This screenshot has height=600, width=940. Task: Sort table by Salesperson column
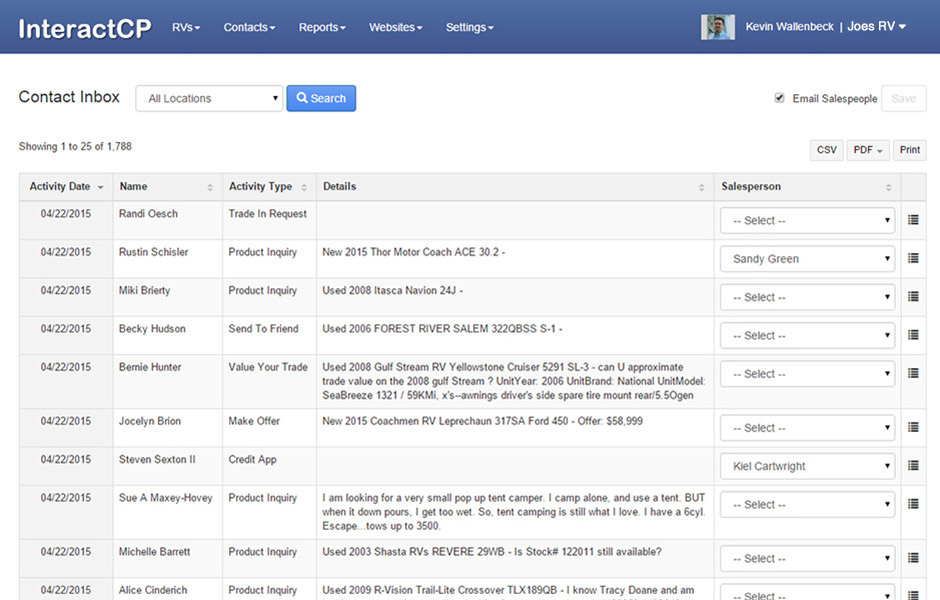(888, 187)
